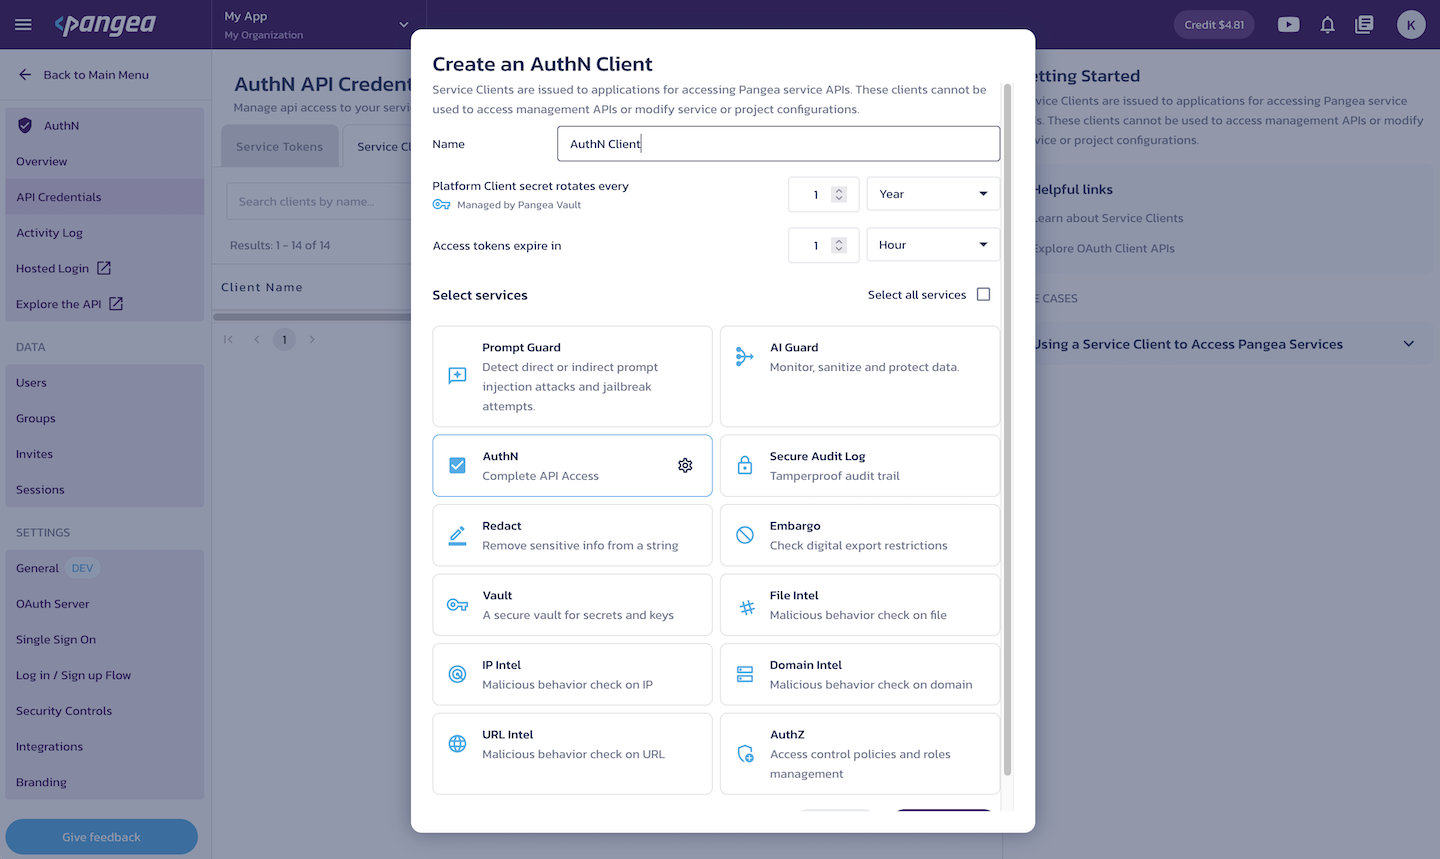Click the Vault key icon
Image resolution: width=1440 pixels, height=859 pixels.
click(x=457, y=605)
